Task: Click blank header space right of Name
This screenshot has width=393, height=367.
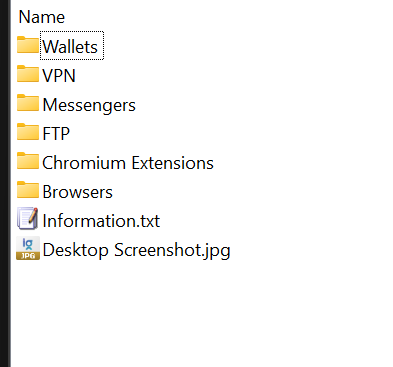Action: point(230,17)
